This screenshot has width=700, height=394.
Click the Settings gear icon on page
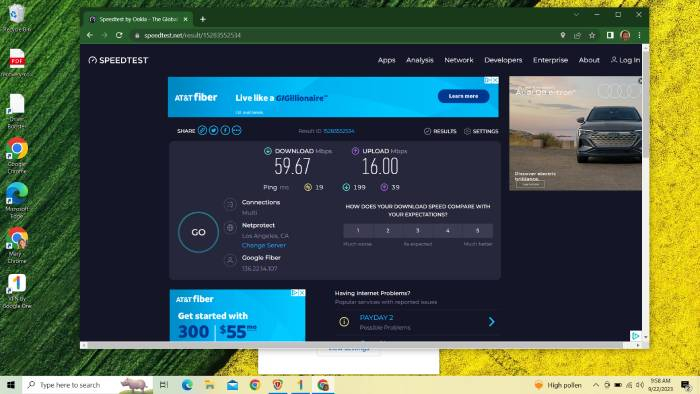(467, 131)
